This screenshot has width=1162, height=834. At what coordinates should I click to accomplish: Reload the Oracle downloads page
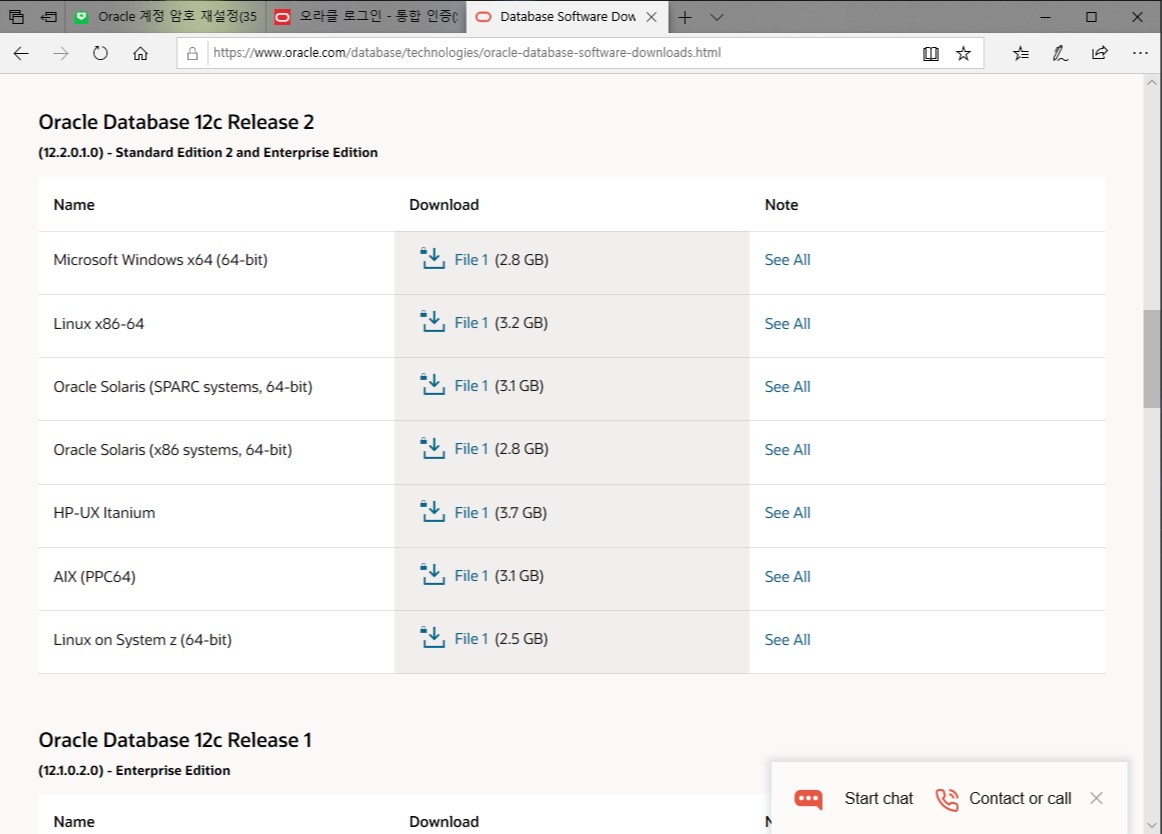coord(100,53)
